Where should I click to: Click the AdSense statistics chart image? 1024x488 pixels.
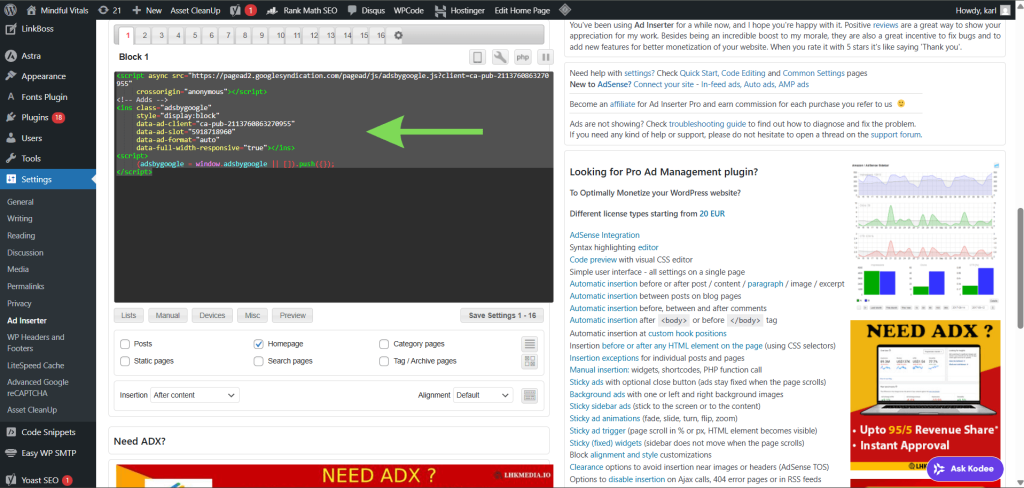point(925,235)
